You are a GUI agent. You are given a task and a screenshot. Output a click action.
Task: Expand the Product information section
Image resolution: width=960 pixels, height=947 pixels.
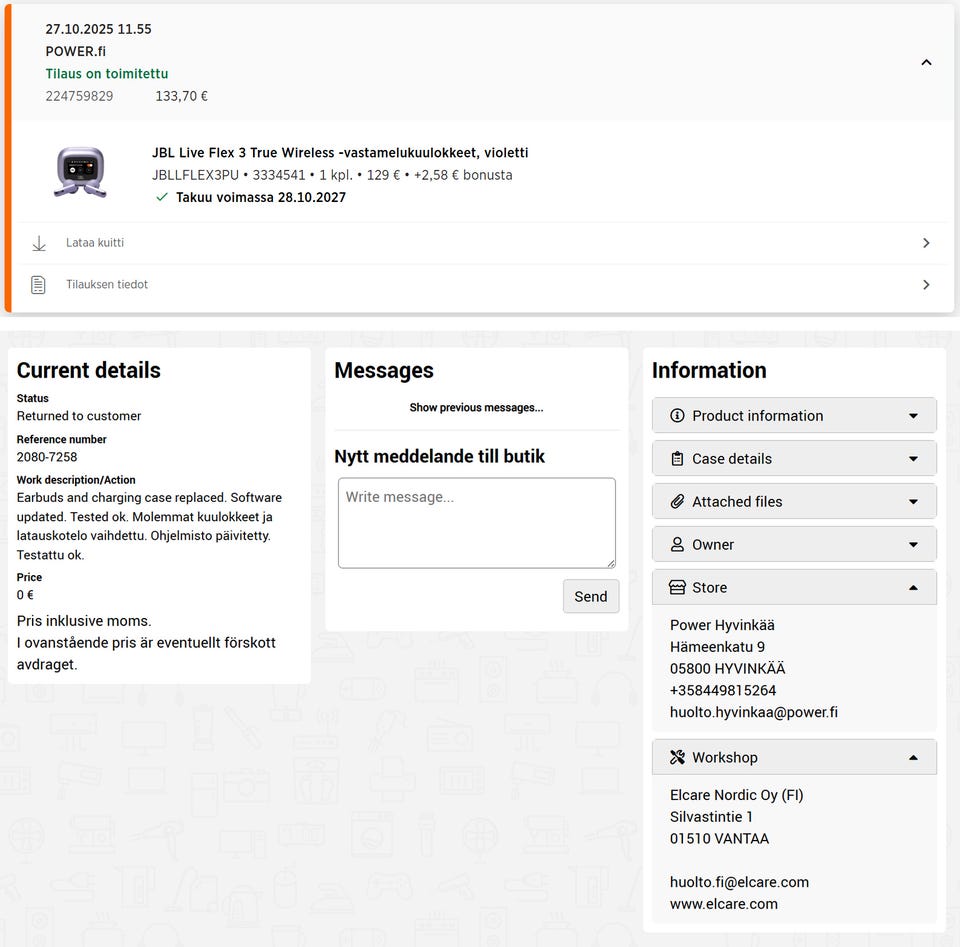(794, 416)
